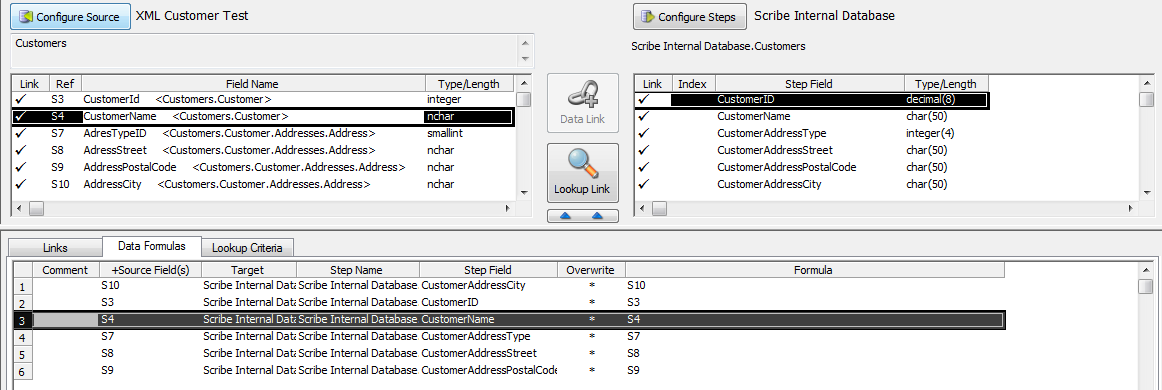Select formula row number 2
This screenshot has height=390, width=1162.
click(23, 303)
